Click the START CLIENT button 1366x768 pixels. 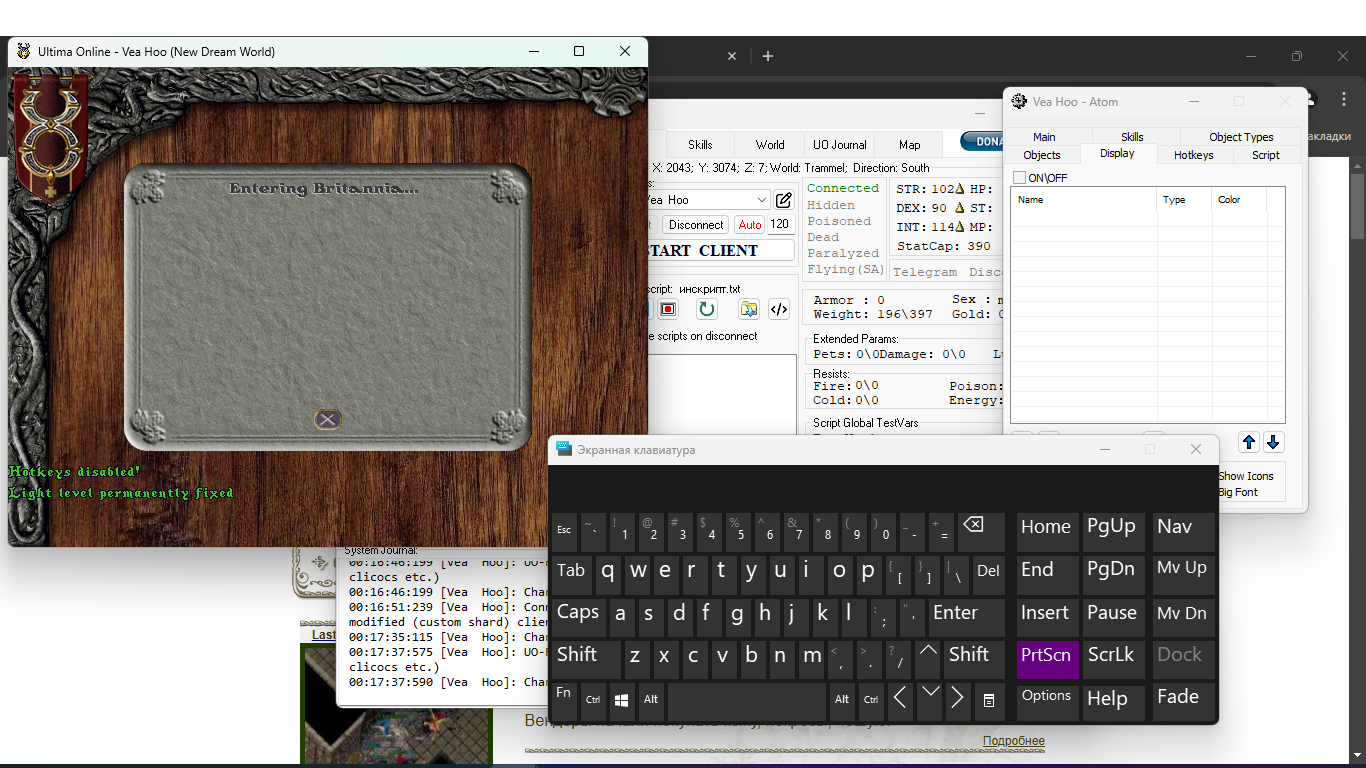point(722,250)
